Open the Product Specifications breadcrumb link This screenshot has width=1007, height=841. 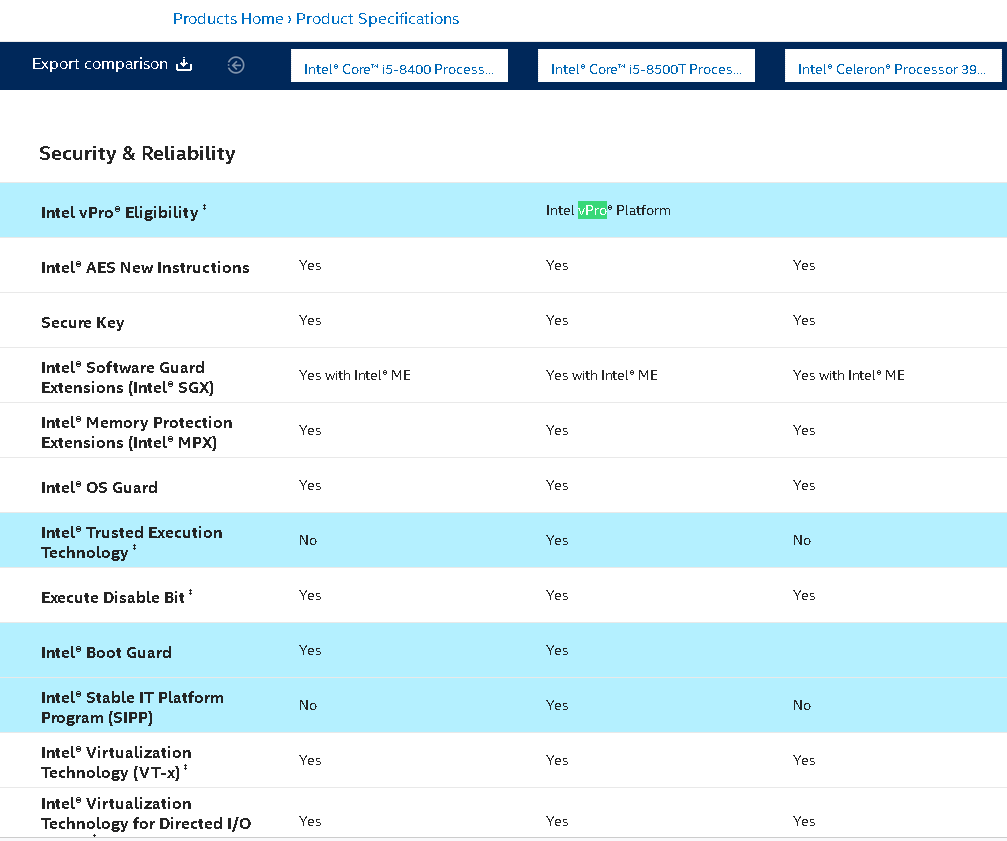coord(378,19)
